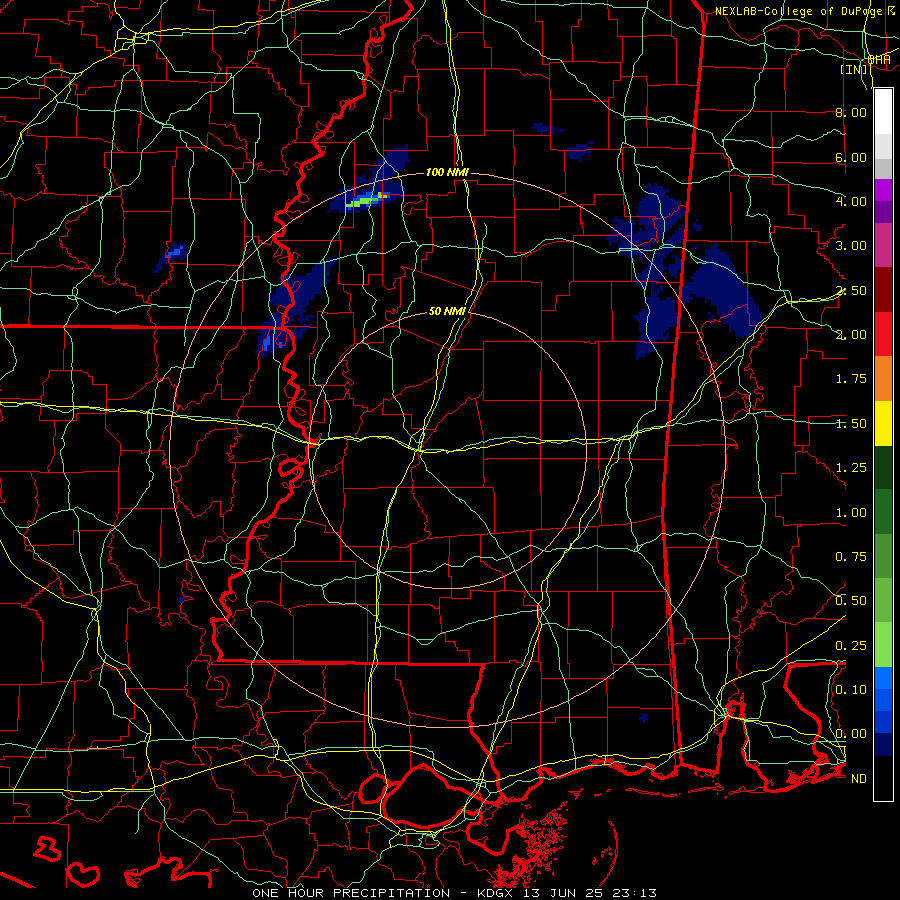Image resolution: width=900 pixels, height=900 pixels.
Task: Click the 0.10 legend value
Action: 851,690
